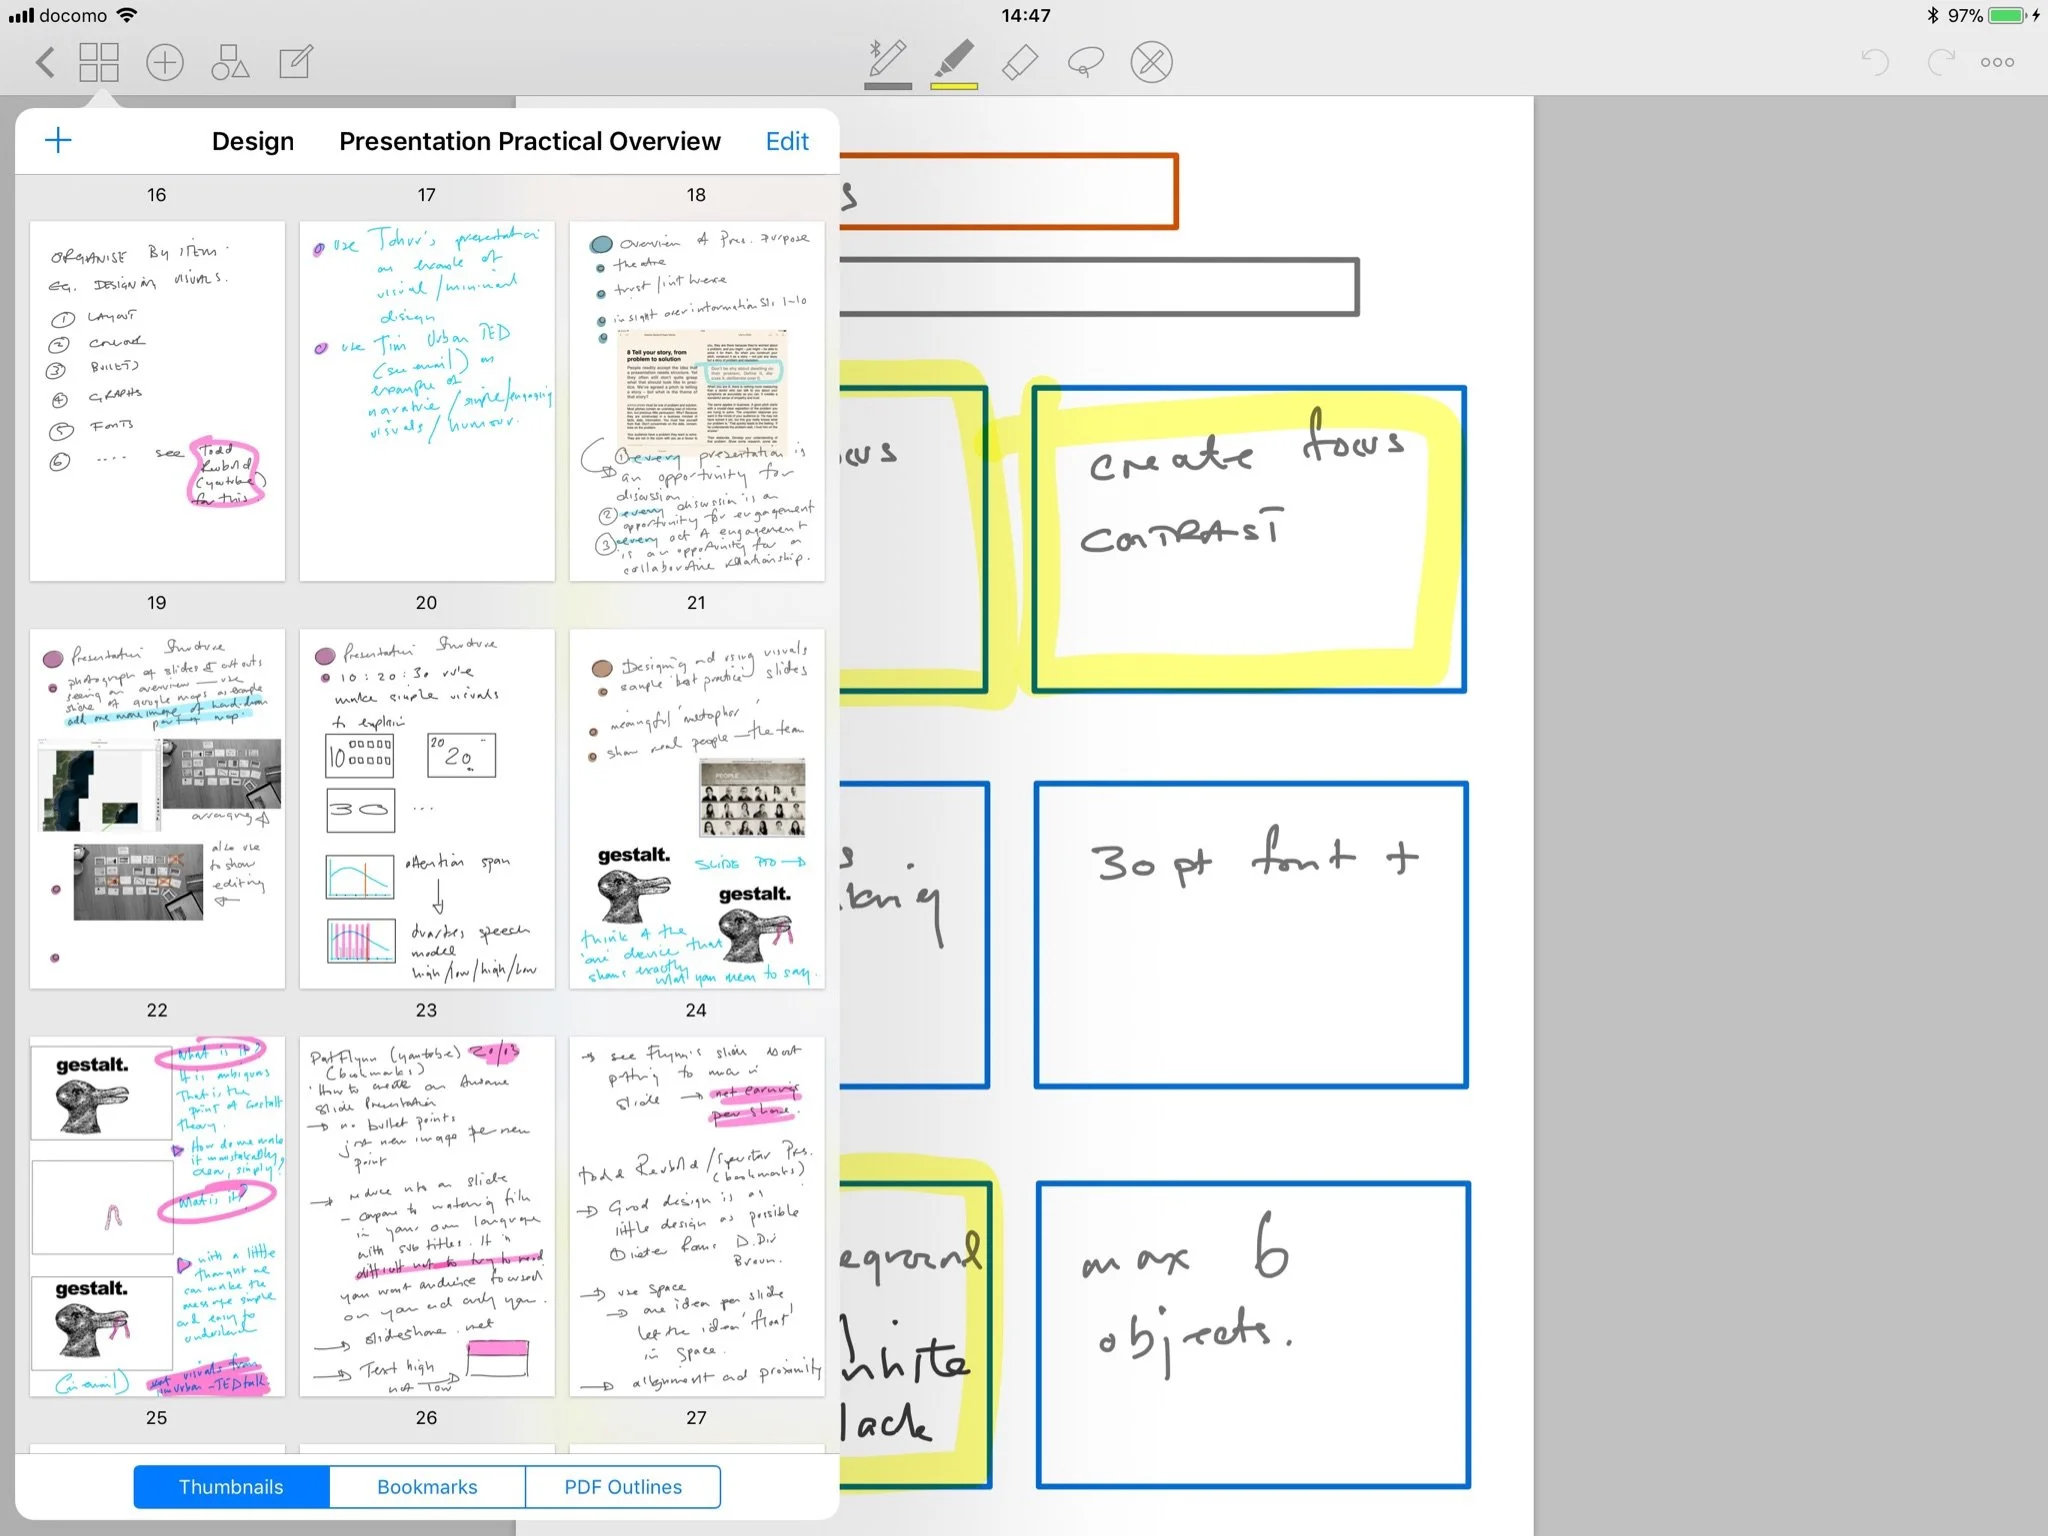
Task: Select the Pen tool
Action: 887,62
